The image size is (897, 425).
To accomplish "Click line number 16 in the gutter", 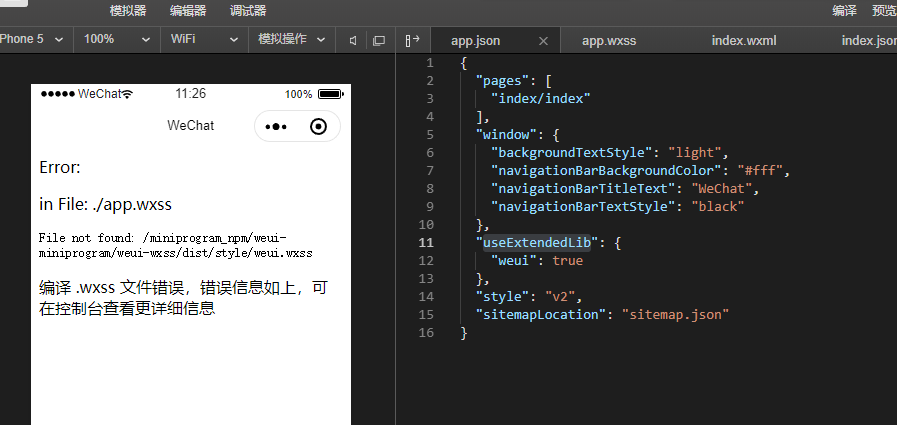I will pyautogui.click(x=426, y=332).
